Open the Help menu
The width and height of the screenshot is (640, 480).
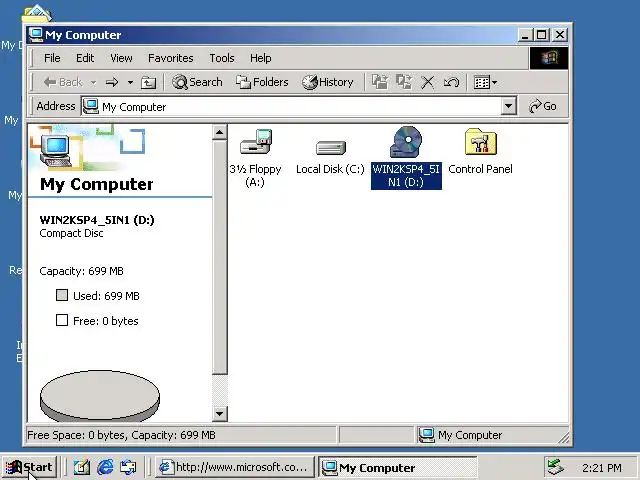[260, 58]
